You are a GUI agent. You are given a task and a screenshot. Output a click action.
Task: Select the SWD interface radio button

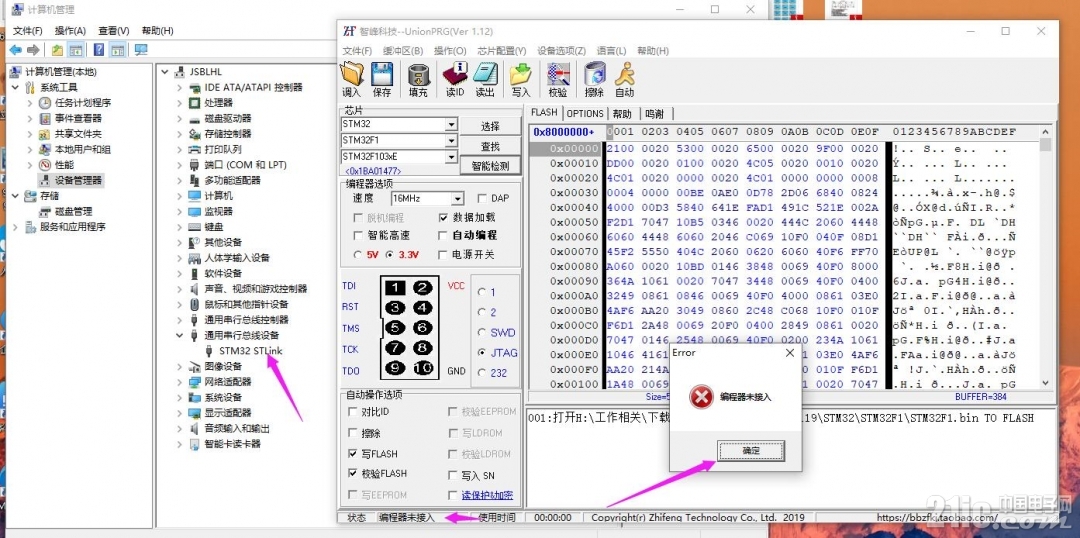[x=481, y=332]
